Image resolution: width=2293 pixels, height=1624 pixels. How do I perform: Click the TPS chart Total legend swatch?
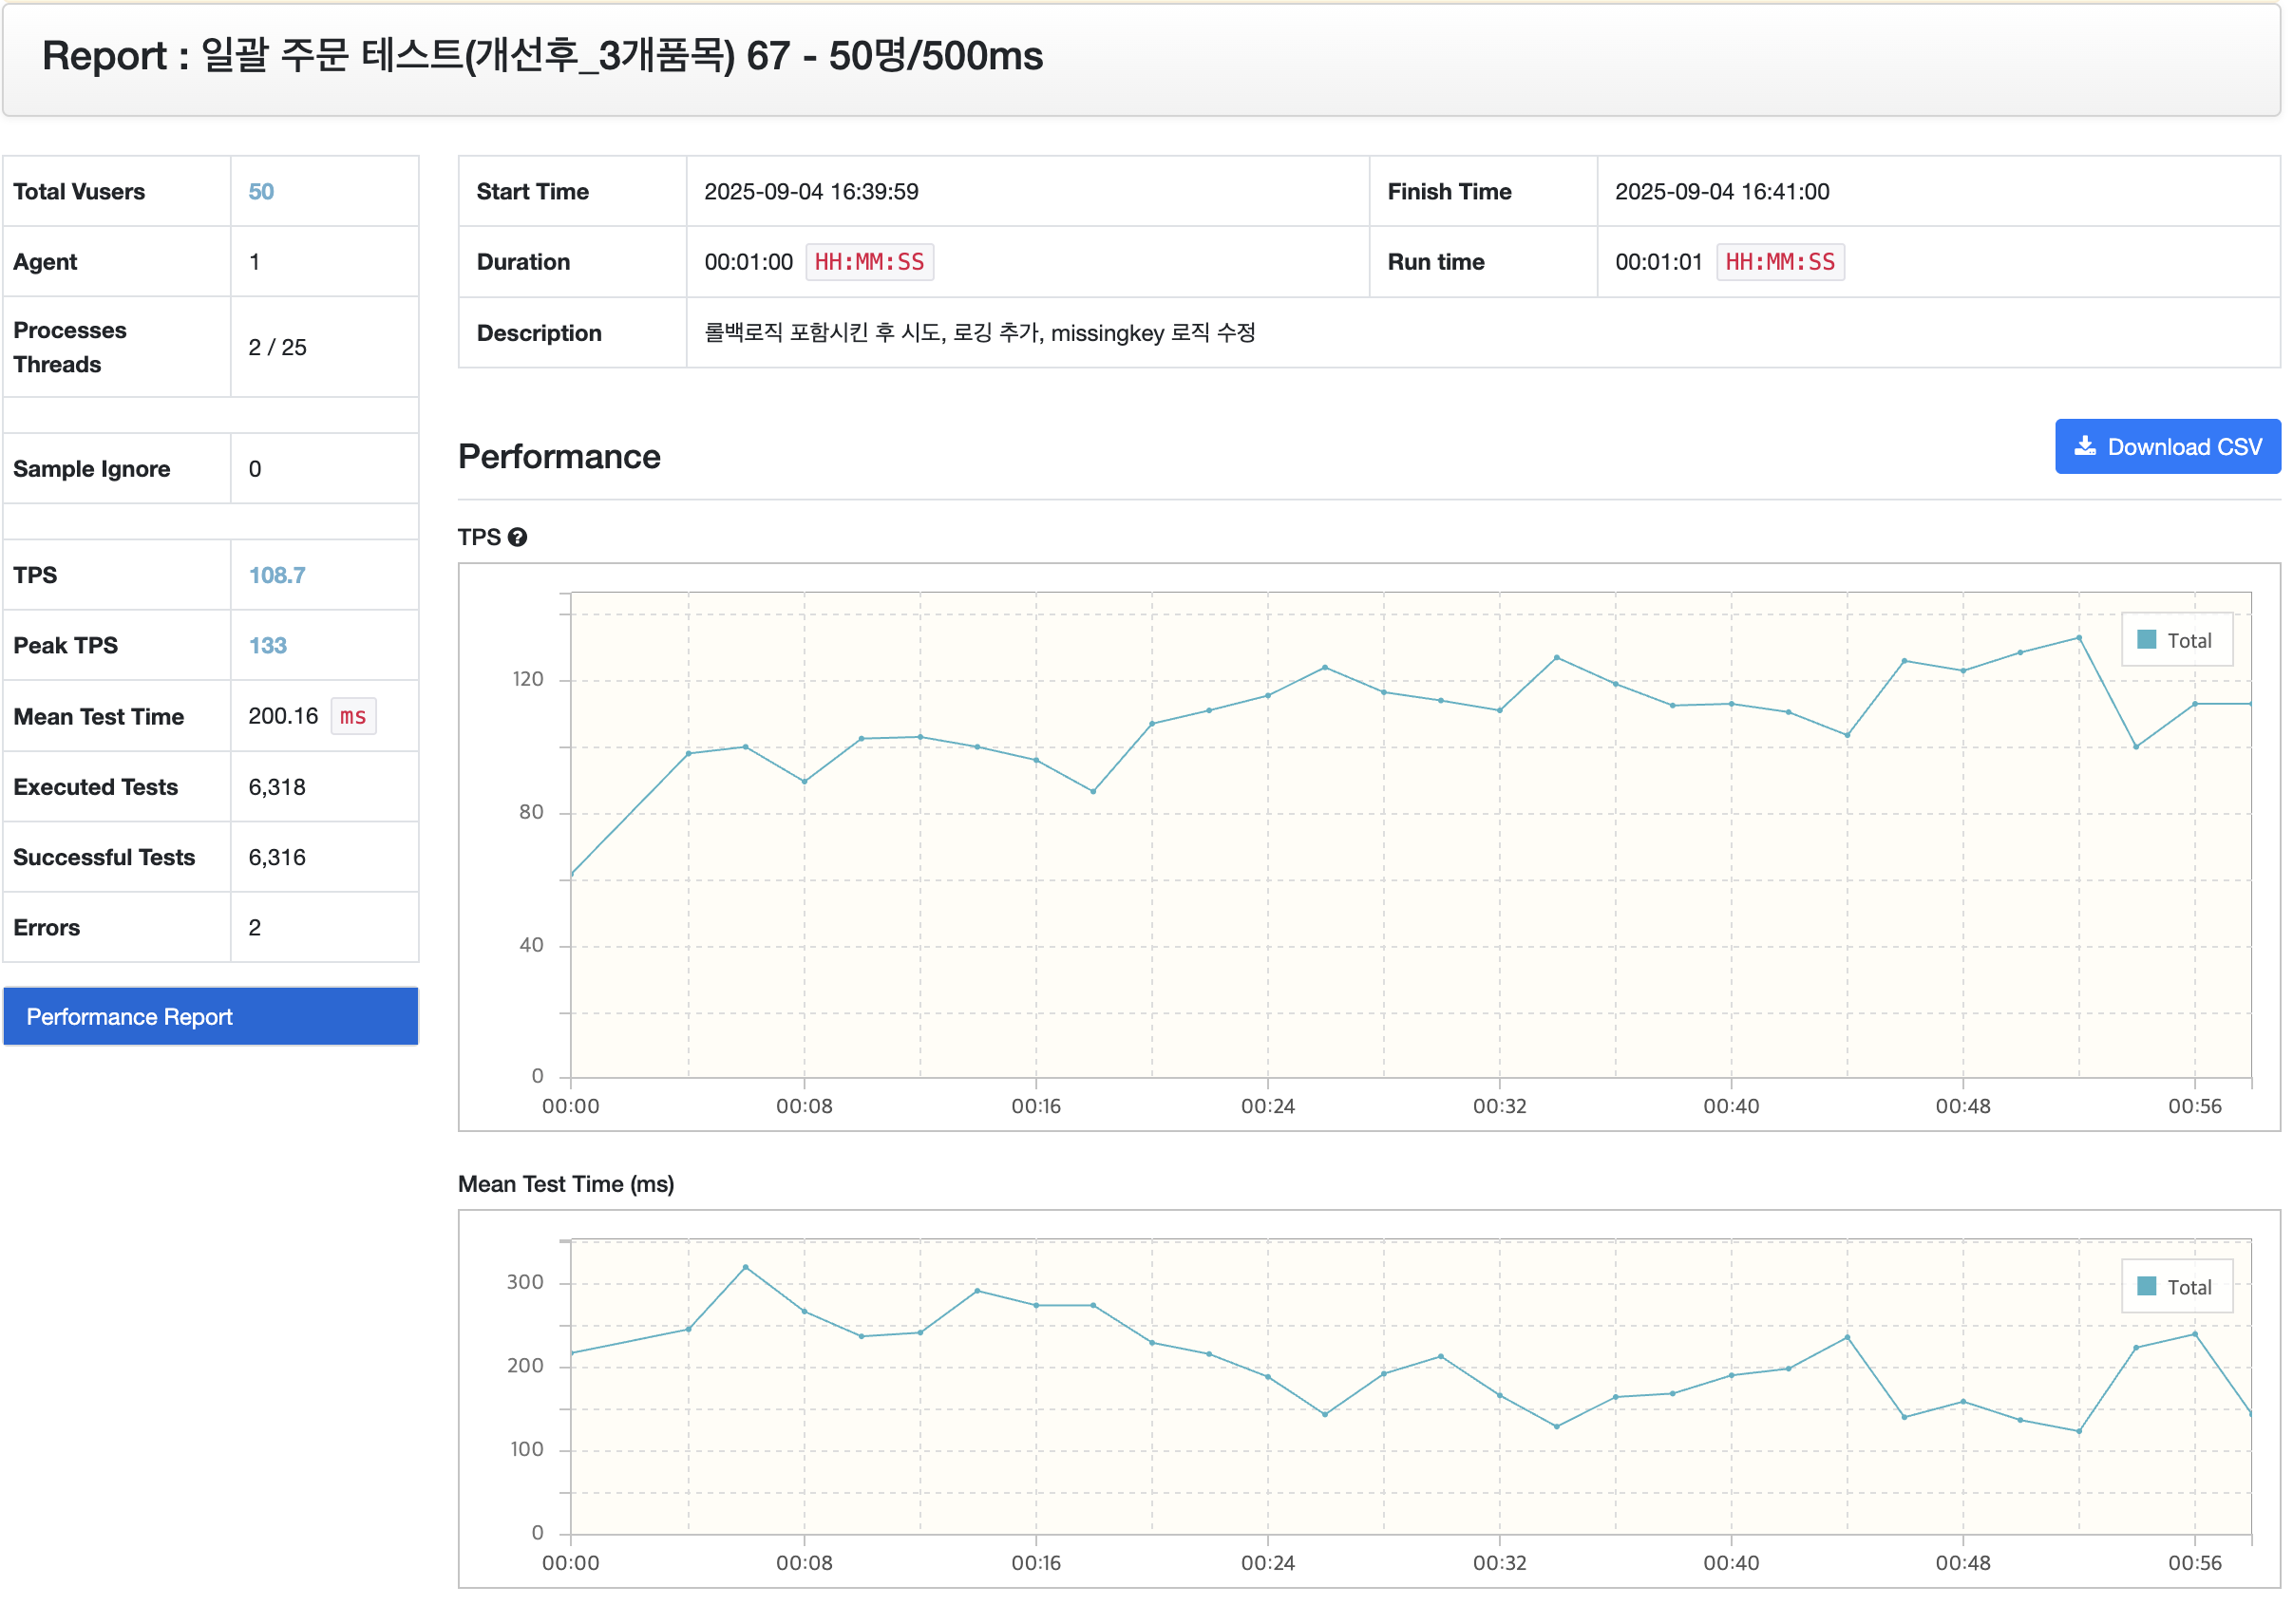pyautogui.click(x=2145, y=640)
